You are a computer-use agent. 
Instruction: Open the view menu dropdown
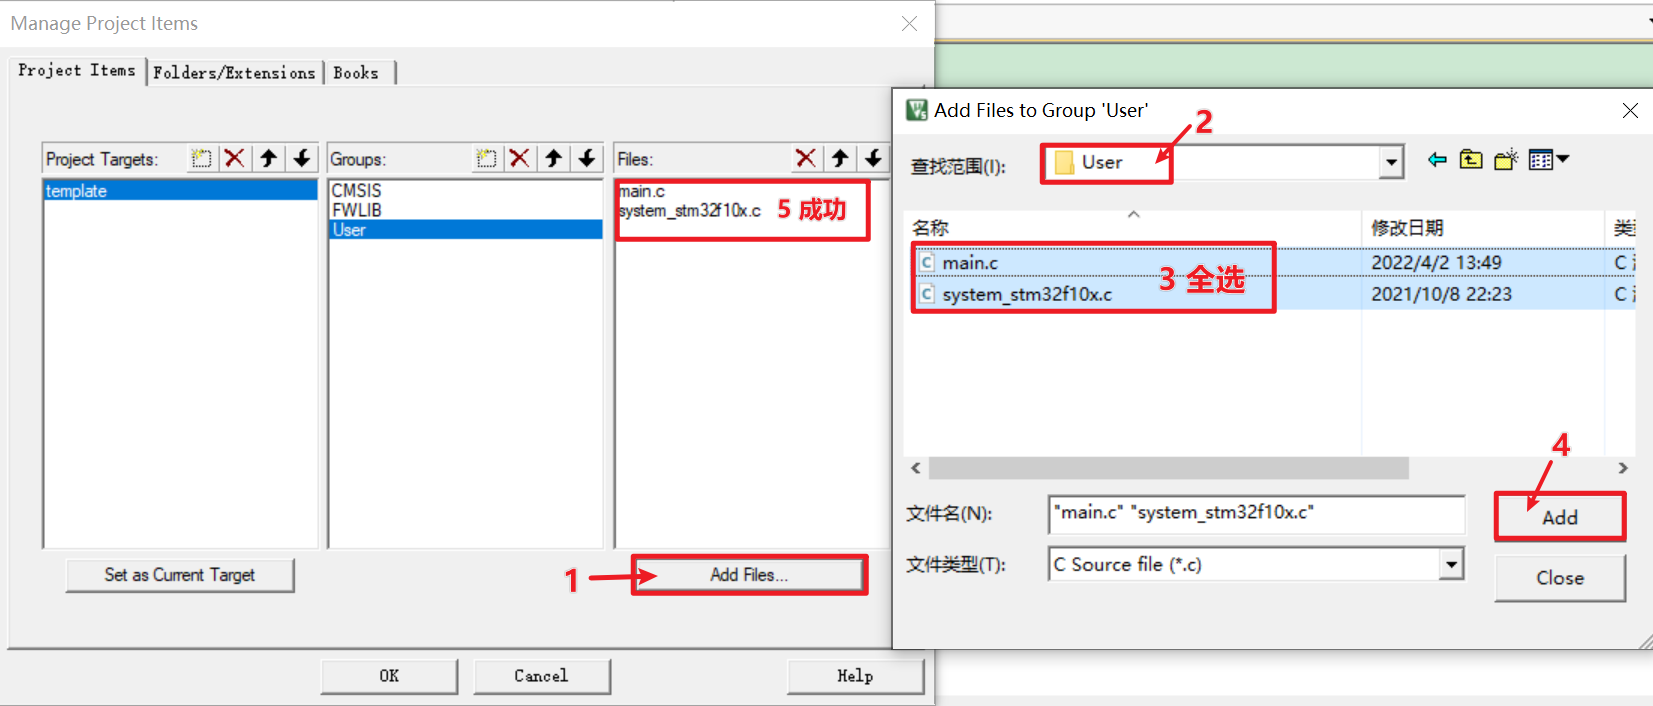pyautogui.click(x=1549, y=160)
